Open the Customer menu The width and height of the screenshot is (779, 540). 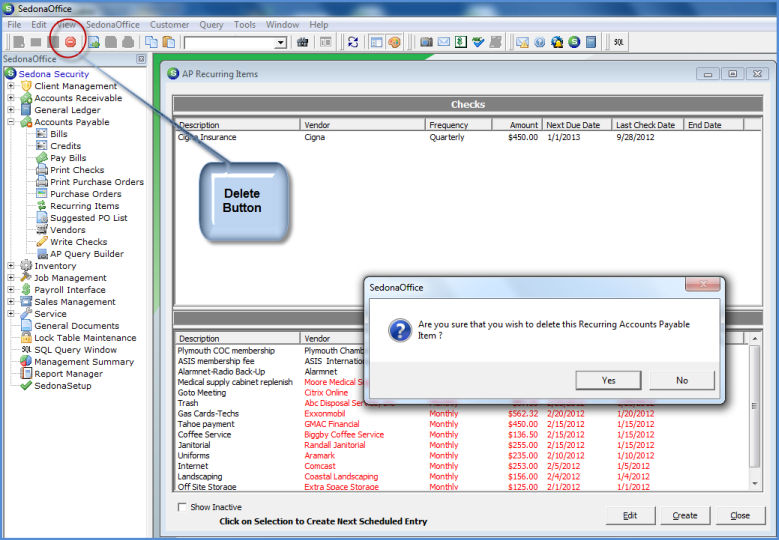(169, 24)
